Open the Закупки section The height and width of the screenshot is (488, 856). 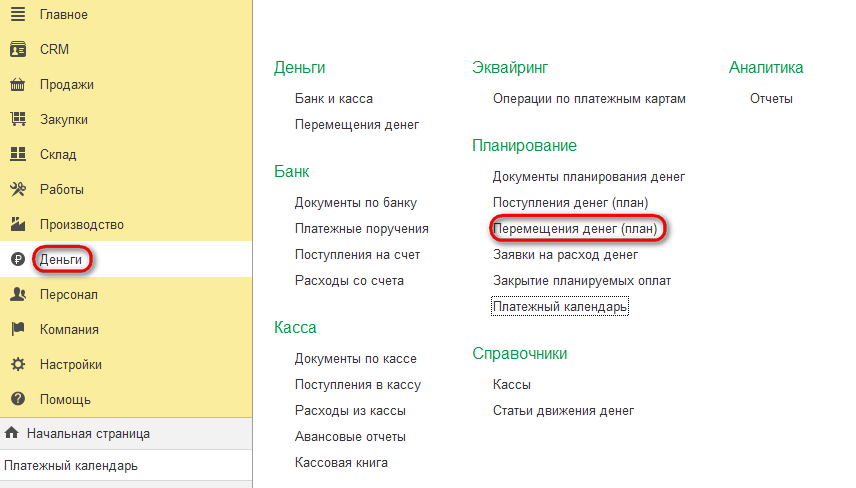tap(63, 120)
